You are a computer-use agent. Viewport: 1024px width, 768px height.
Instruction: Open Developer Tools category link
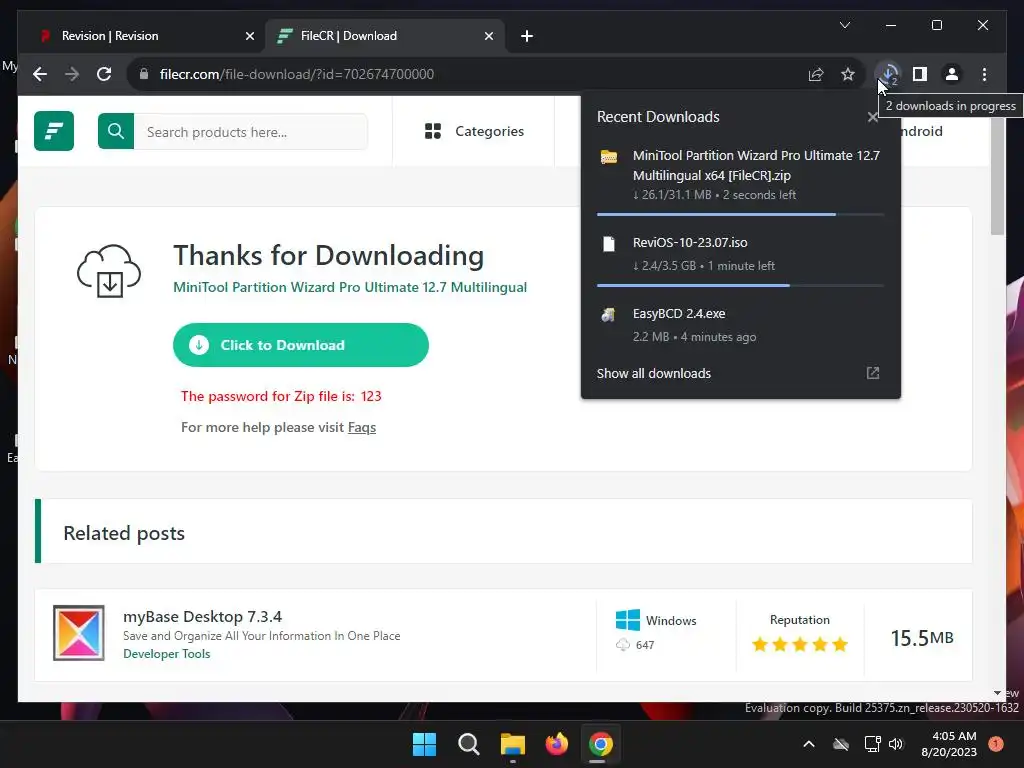[x=167, y=654]
